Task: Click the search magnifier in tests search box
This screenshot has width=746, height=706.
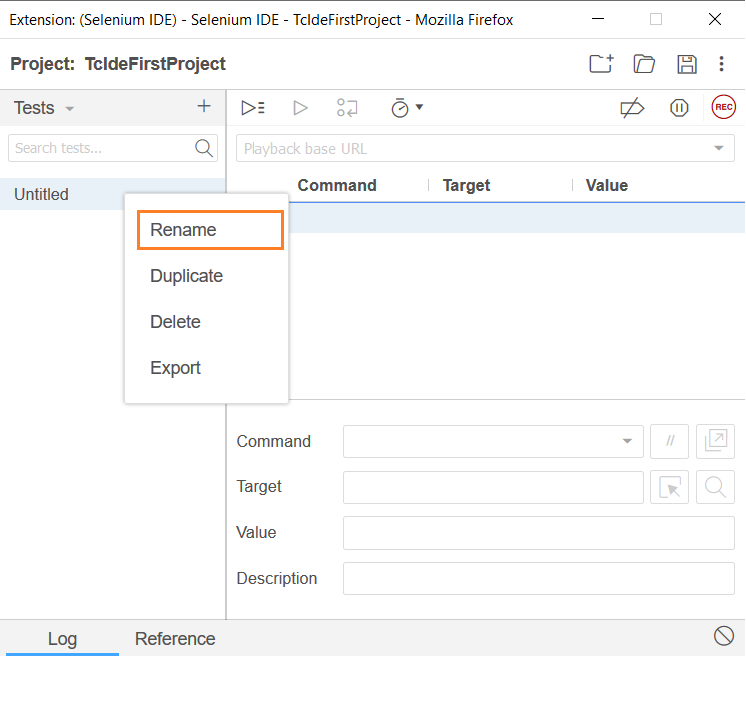Action: coord(204,148)
